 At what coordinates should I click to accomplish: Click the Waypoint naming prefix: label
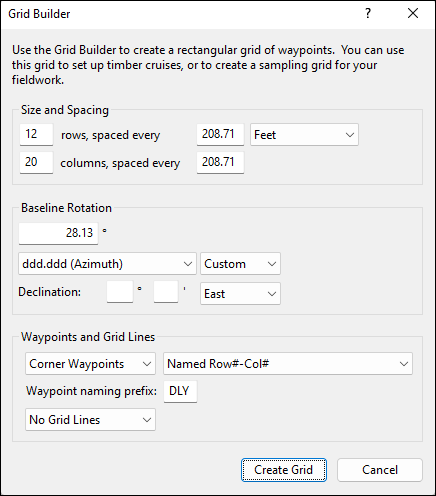92,391
